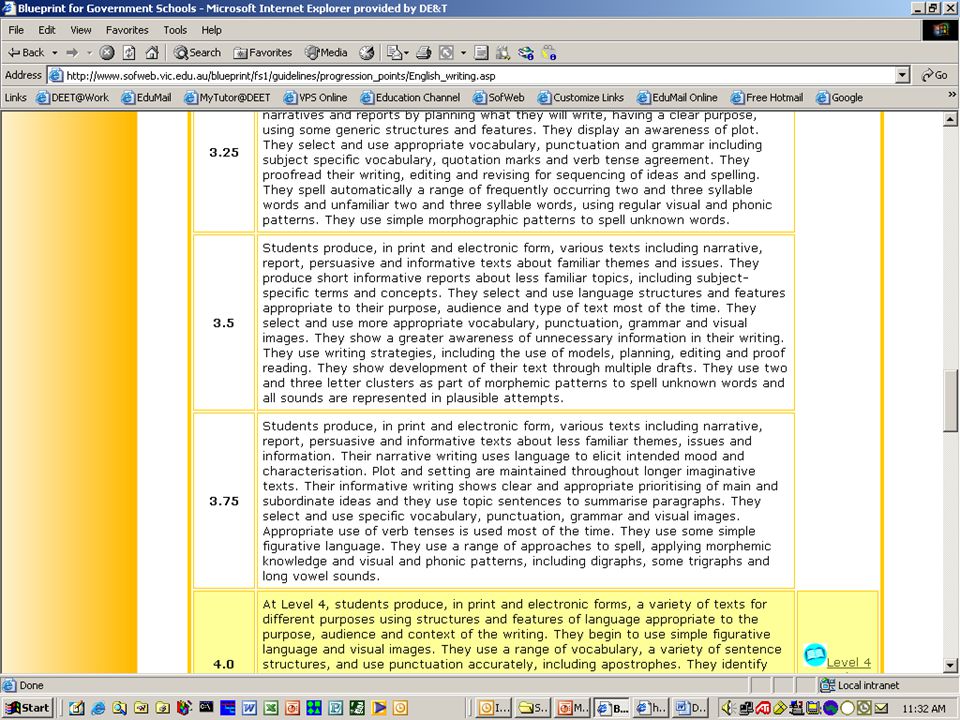Open the Favorites menu
Image resolution: width=960 pixels, height=720 pixels.
pyautogui.click(x=127, y=30)
